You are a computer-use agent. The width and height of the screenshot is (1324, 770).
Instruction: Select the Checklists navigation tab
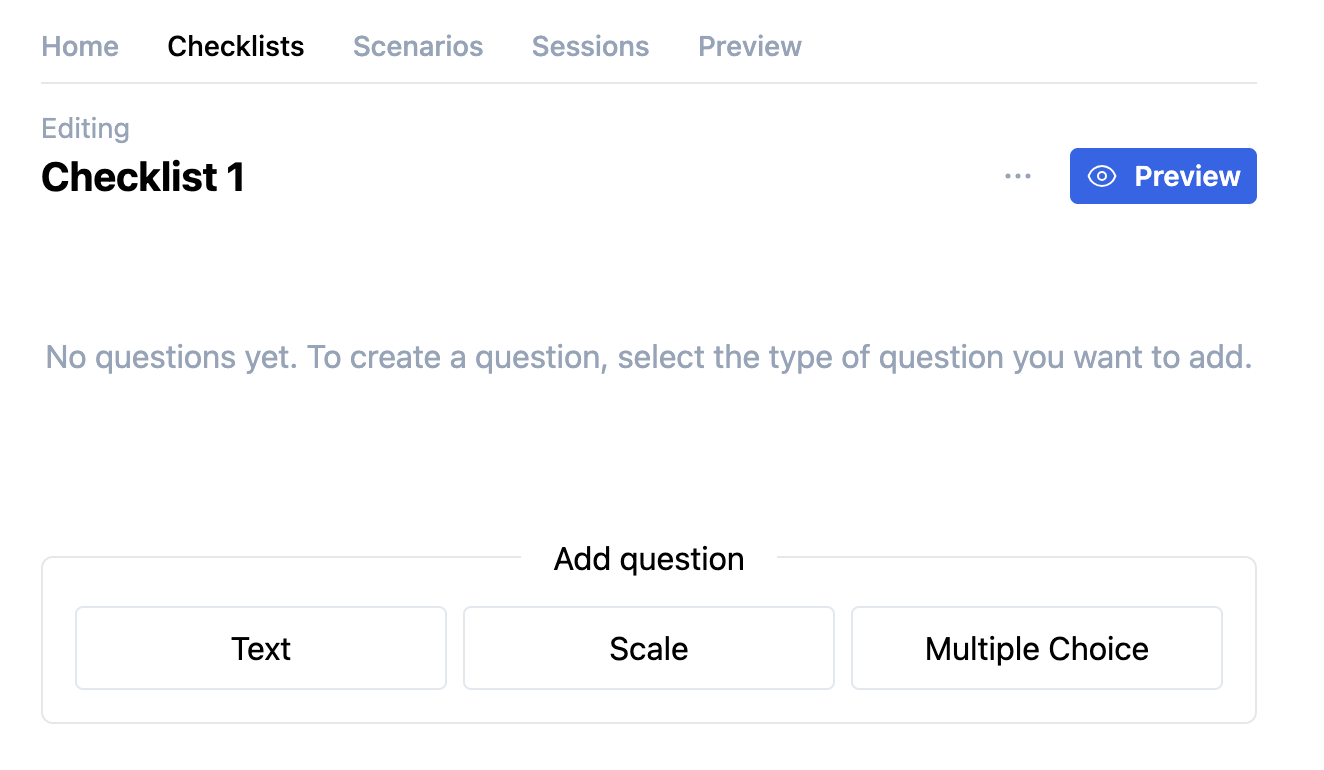tap(236, 46)
